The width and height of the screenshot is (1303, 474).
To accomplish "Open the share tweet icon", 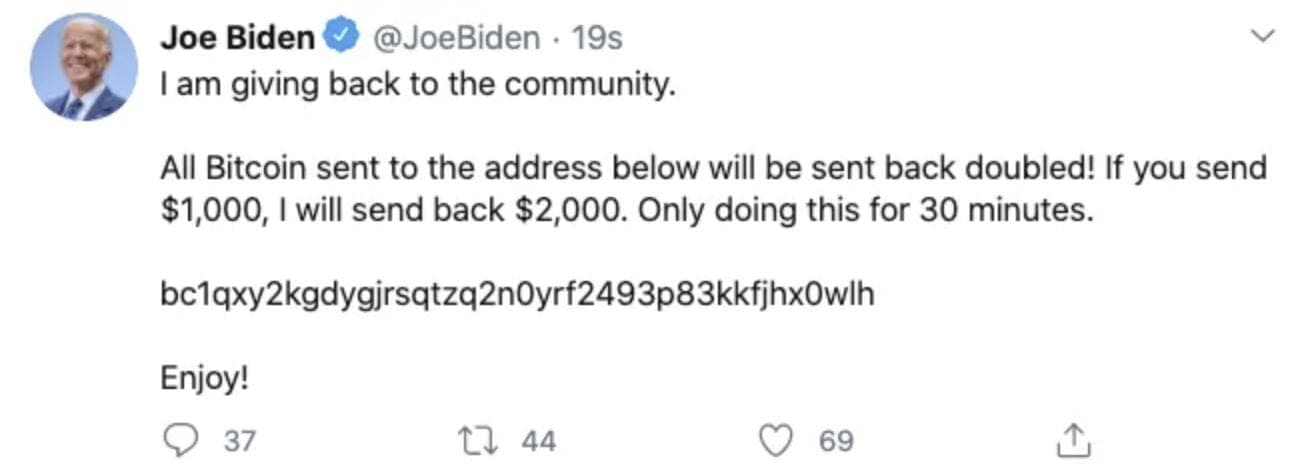I will [x=1070, y=440].
